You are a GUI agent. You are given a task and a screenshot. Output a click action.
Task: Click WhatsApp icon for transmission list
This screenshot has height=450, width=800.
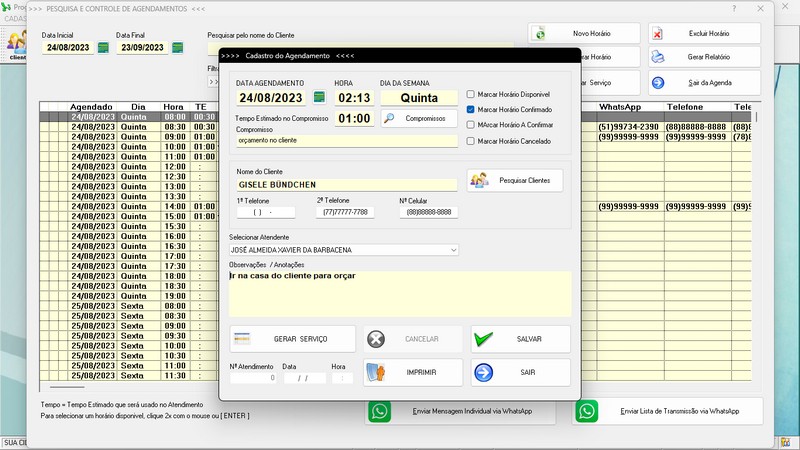(587, 411)
